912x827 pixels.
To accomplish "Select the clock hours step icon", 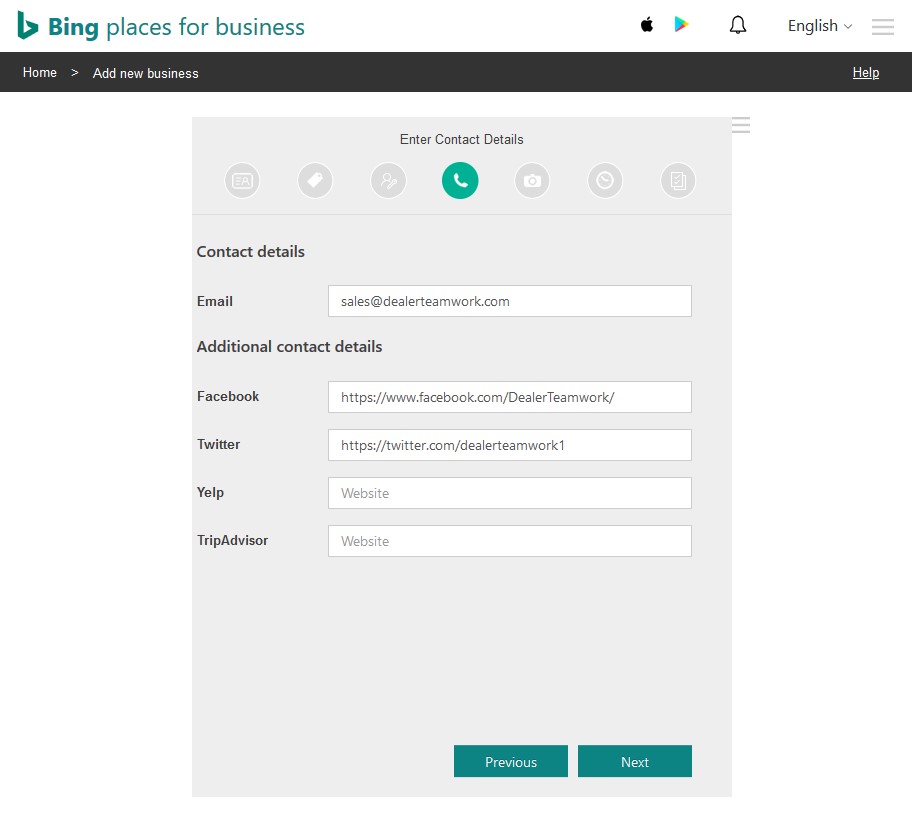I will click(605, 180).
